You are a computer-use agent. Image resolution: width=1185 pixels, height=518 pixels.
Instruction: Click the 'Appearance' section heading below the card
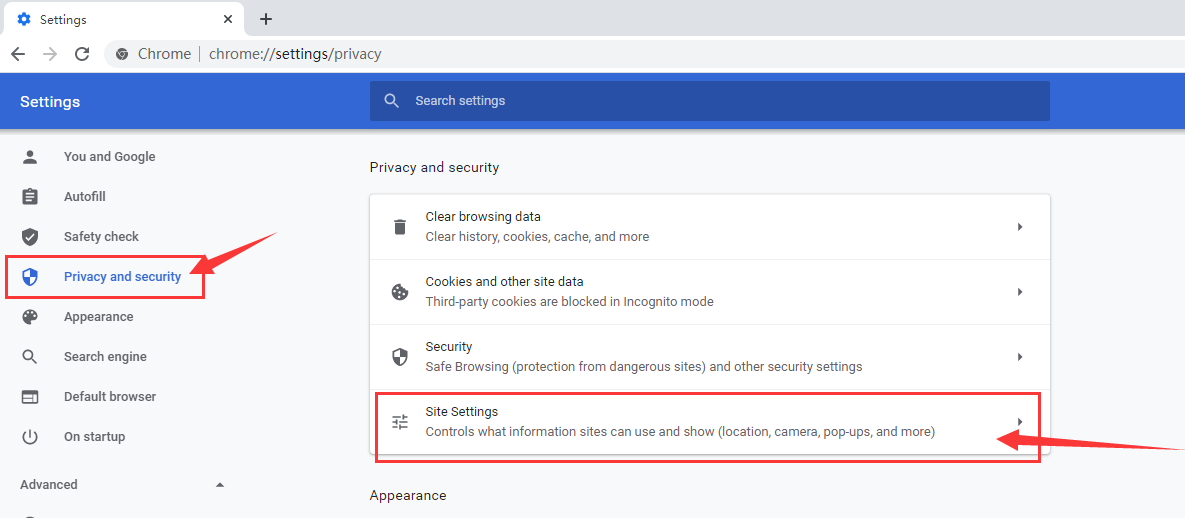click(408, 495)
